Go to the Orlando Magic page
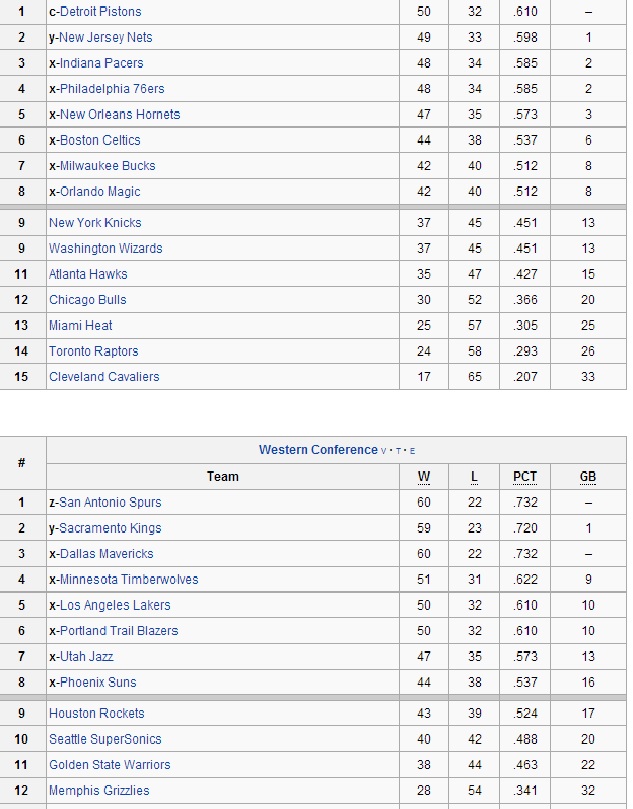This screenshot has width=633, height=809. pos(100,192)
